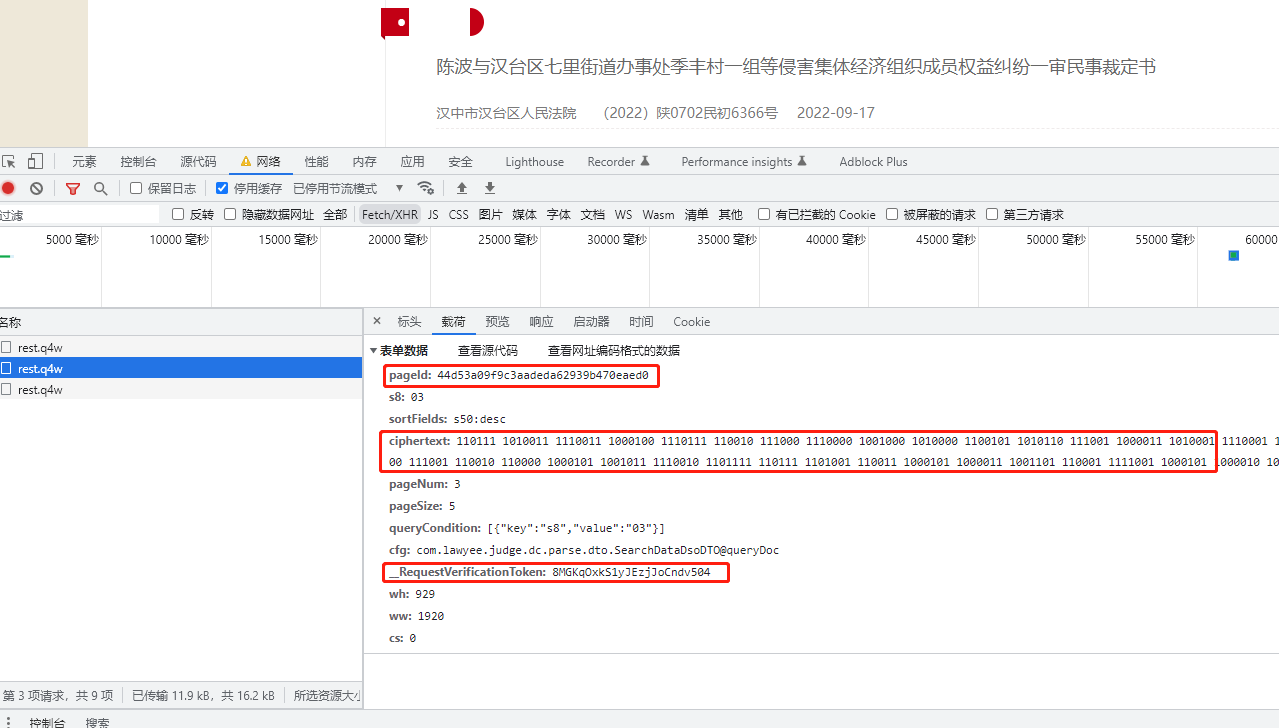Viewport: 1279px width, 728px height.
Task: Toggle the 隐藏数据网址 checkbox
Action: [x=230, y=214]
